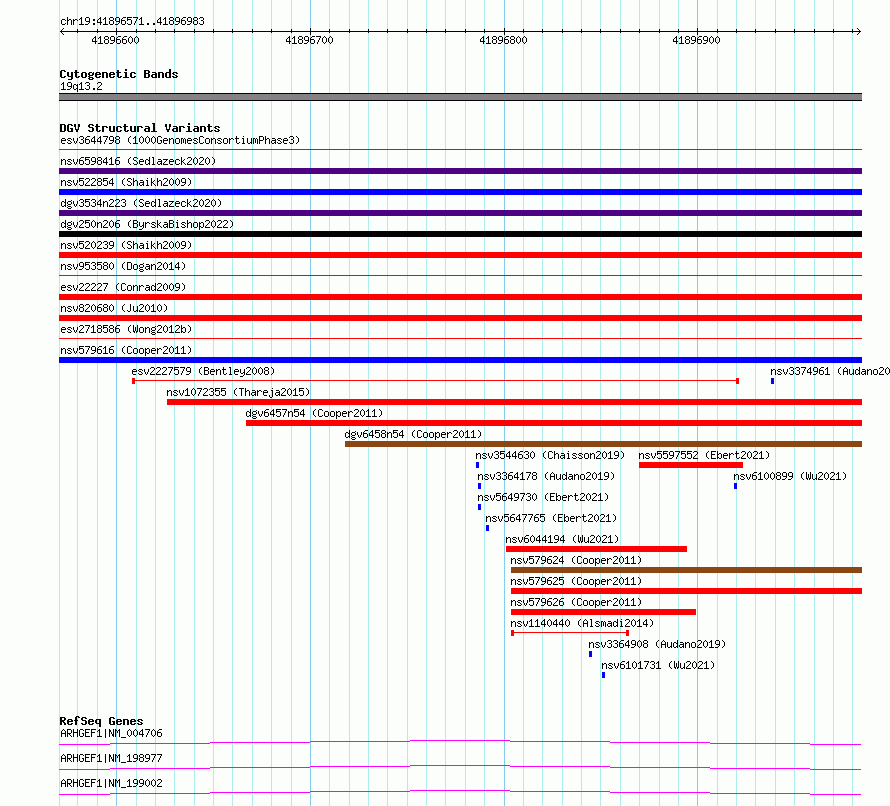Screen dimensions: 890x806
Task: Click the RefSeq Genes track heading
Action: [x=102, y=721]
